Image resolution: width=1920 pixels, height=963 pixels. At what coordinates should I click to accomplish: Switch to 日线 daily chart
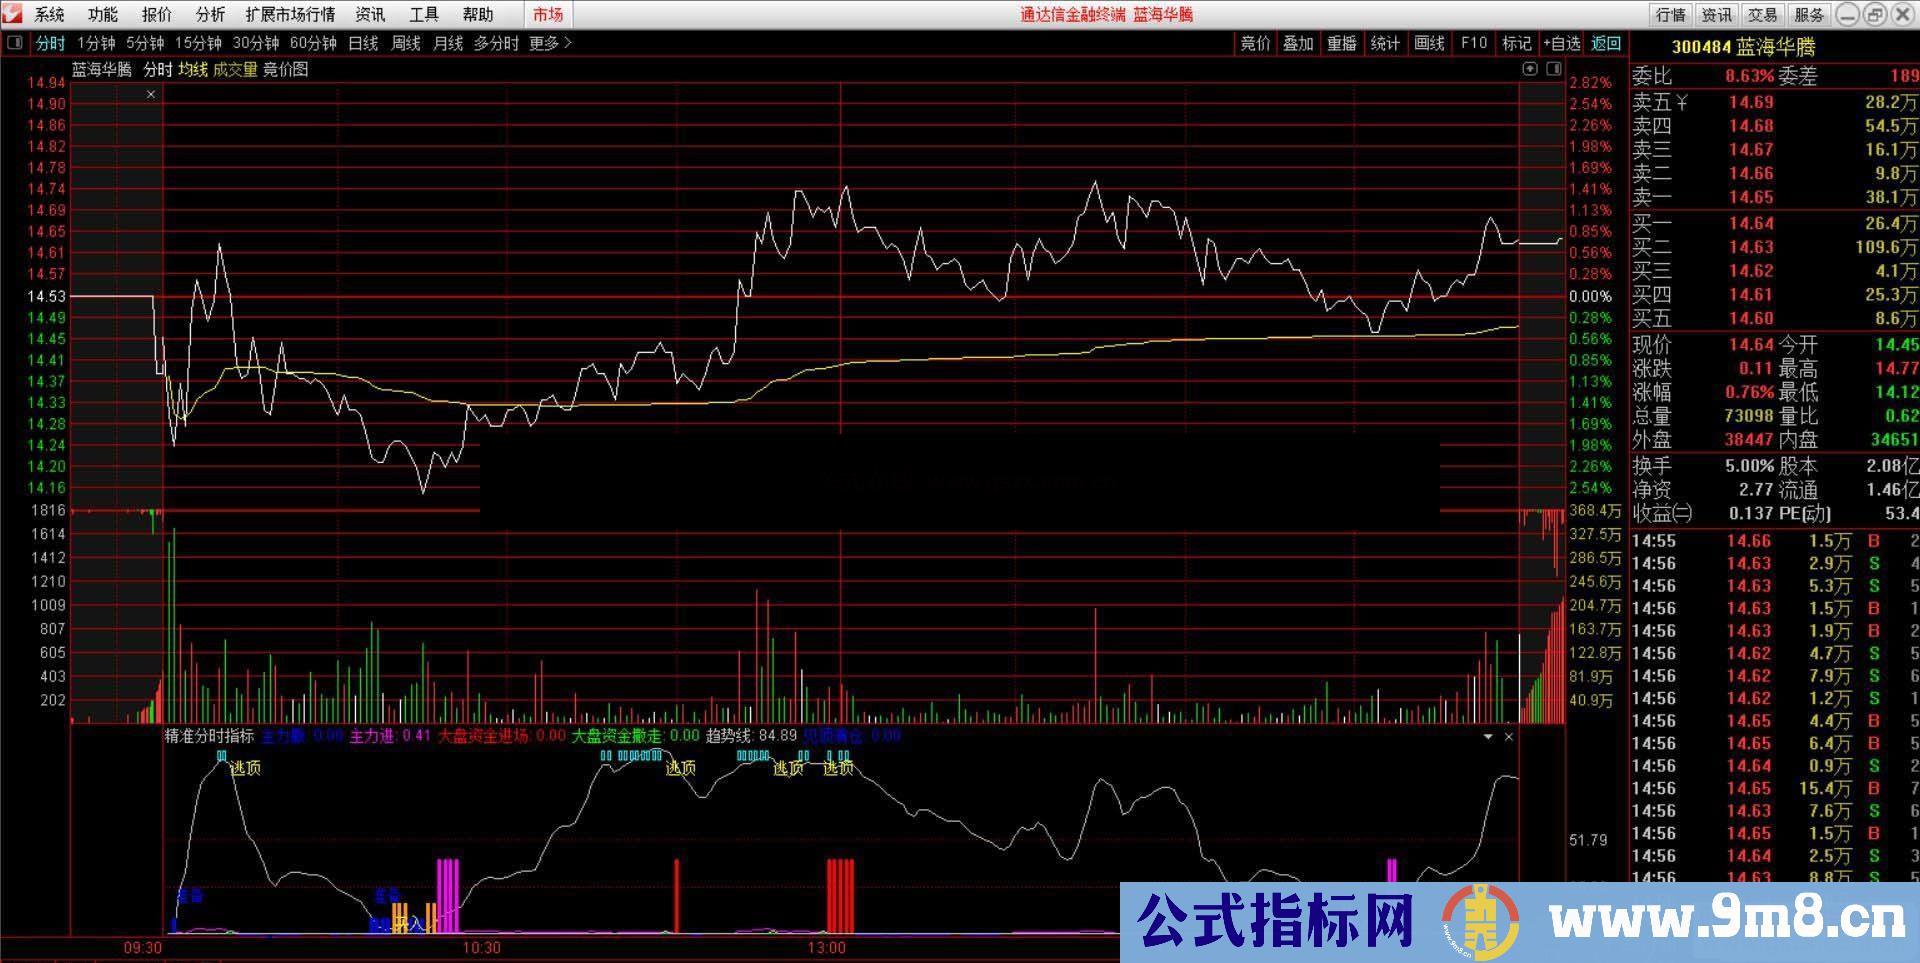tap(363, 43)
